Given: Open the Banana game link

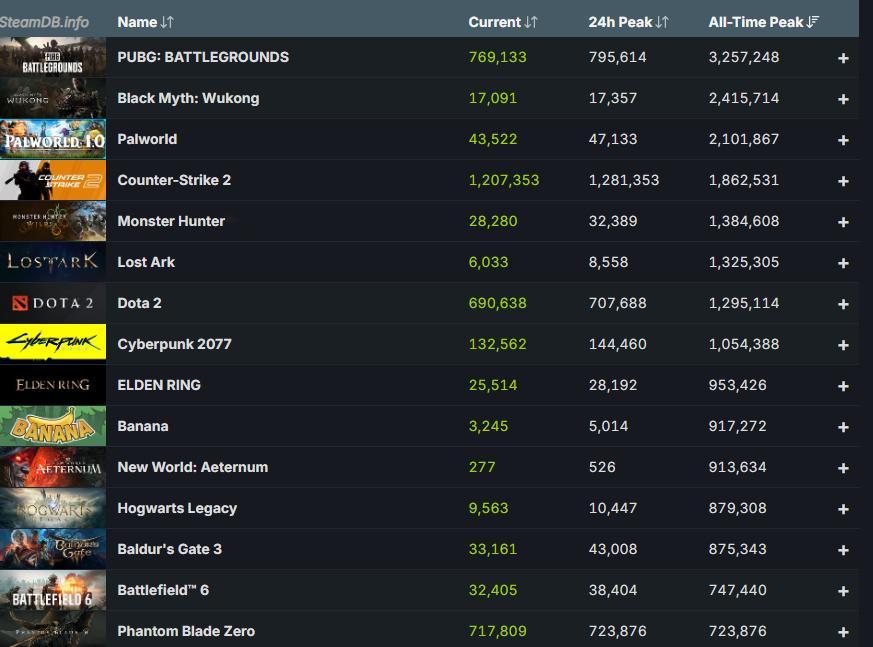Looking at the screenshot, I should click(143, 427).
